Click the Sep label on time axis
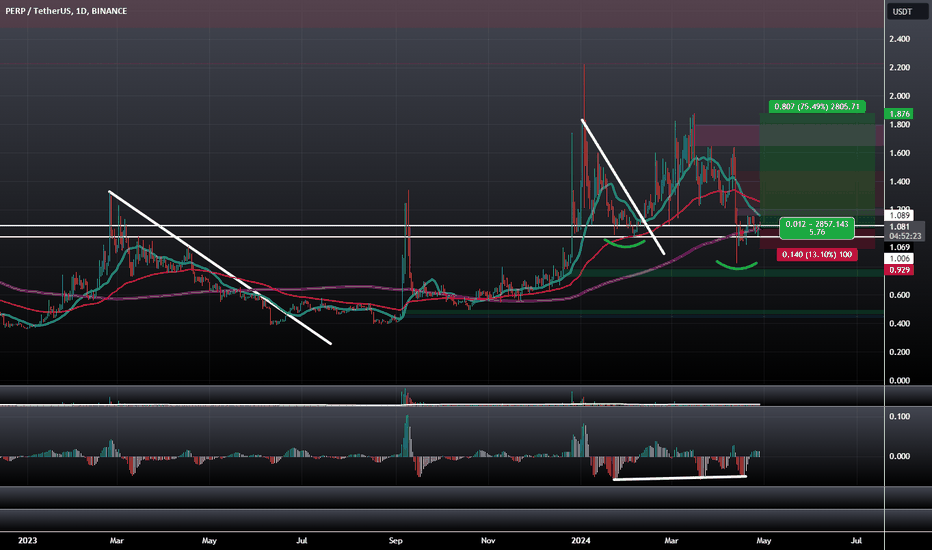Viewport: 932px width, 550px height. pyautogui.click(x=395, y=540)
